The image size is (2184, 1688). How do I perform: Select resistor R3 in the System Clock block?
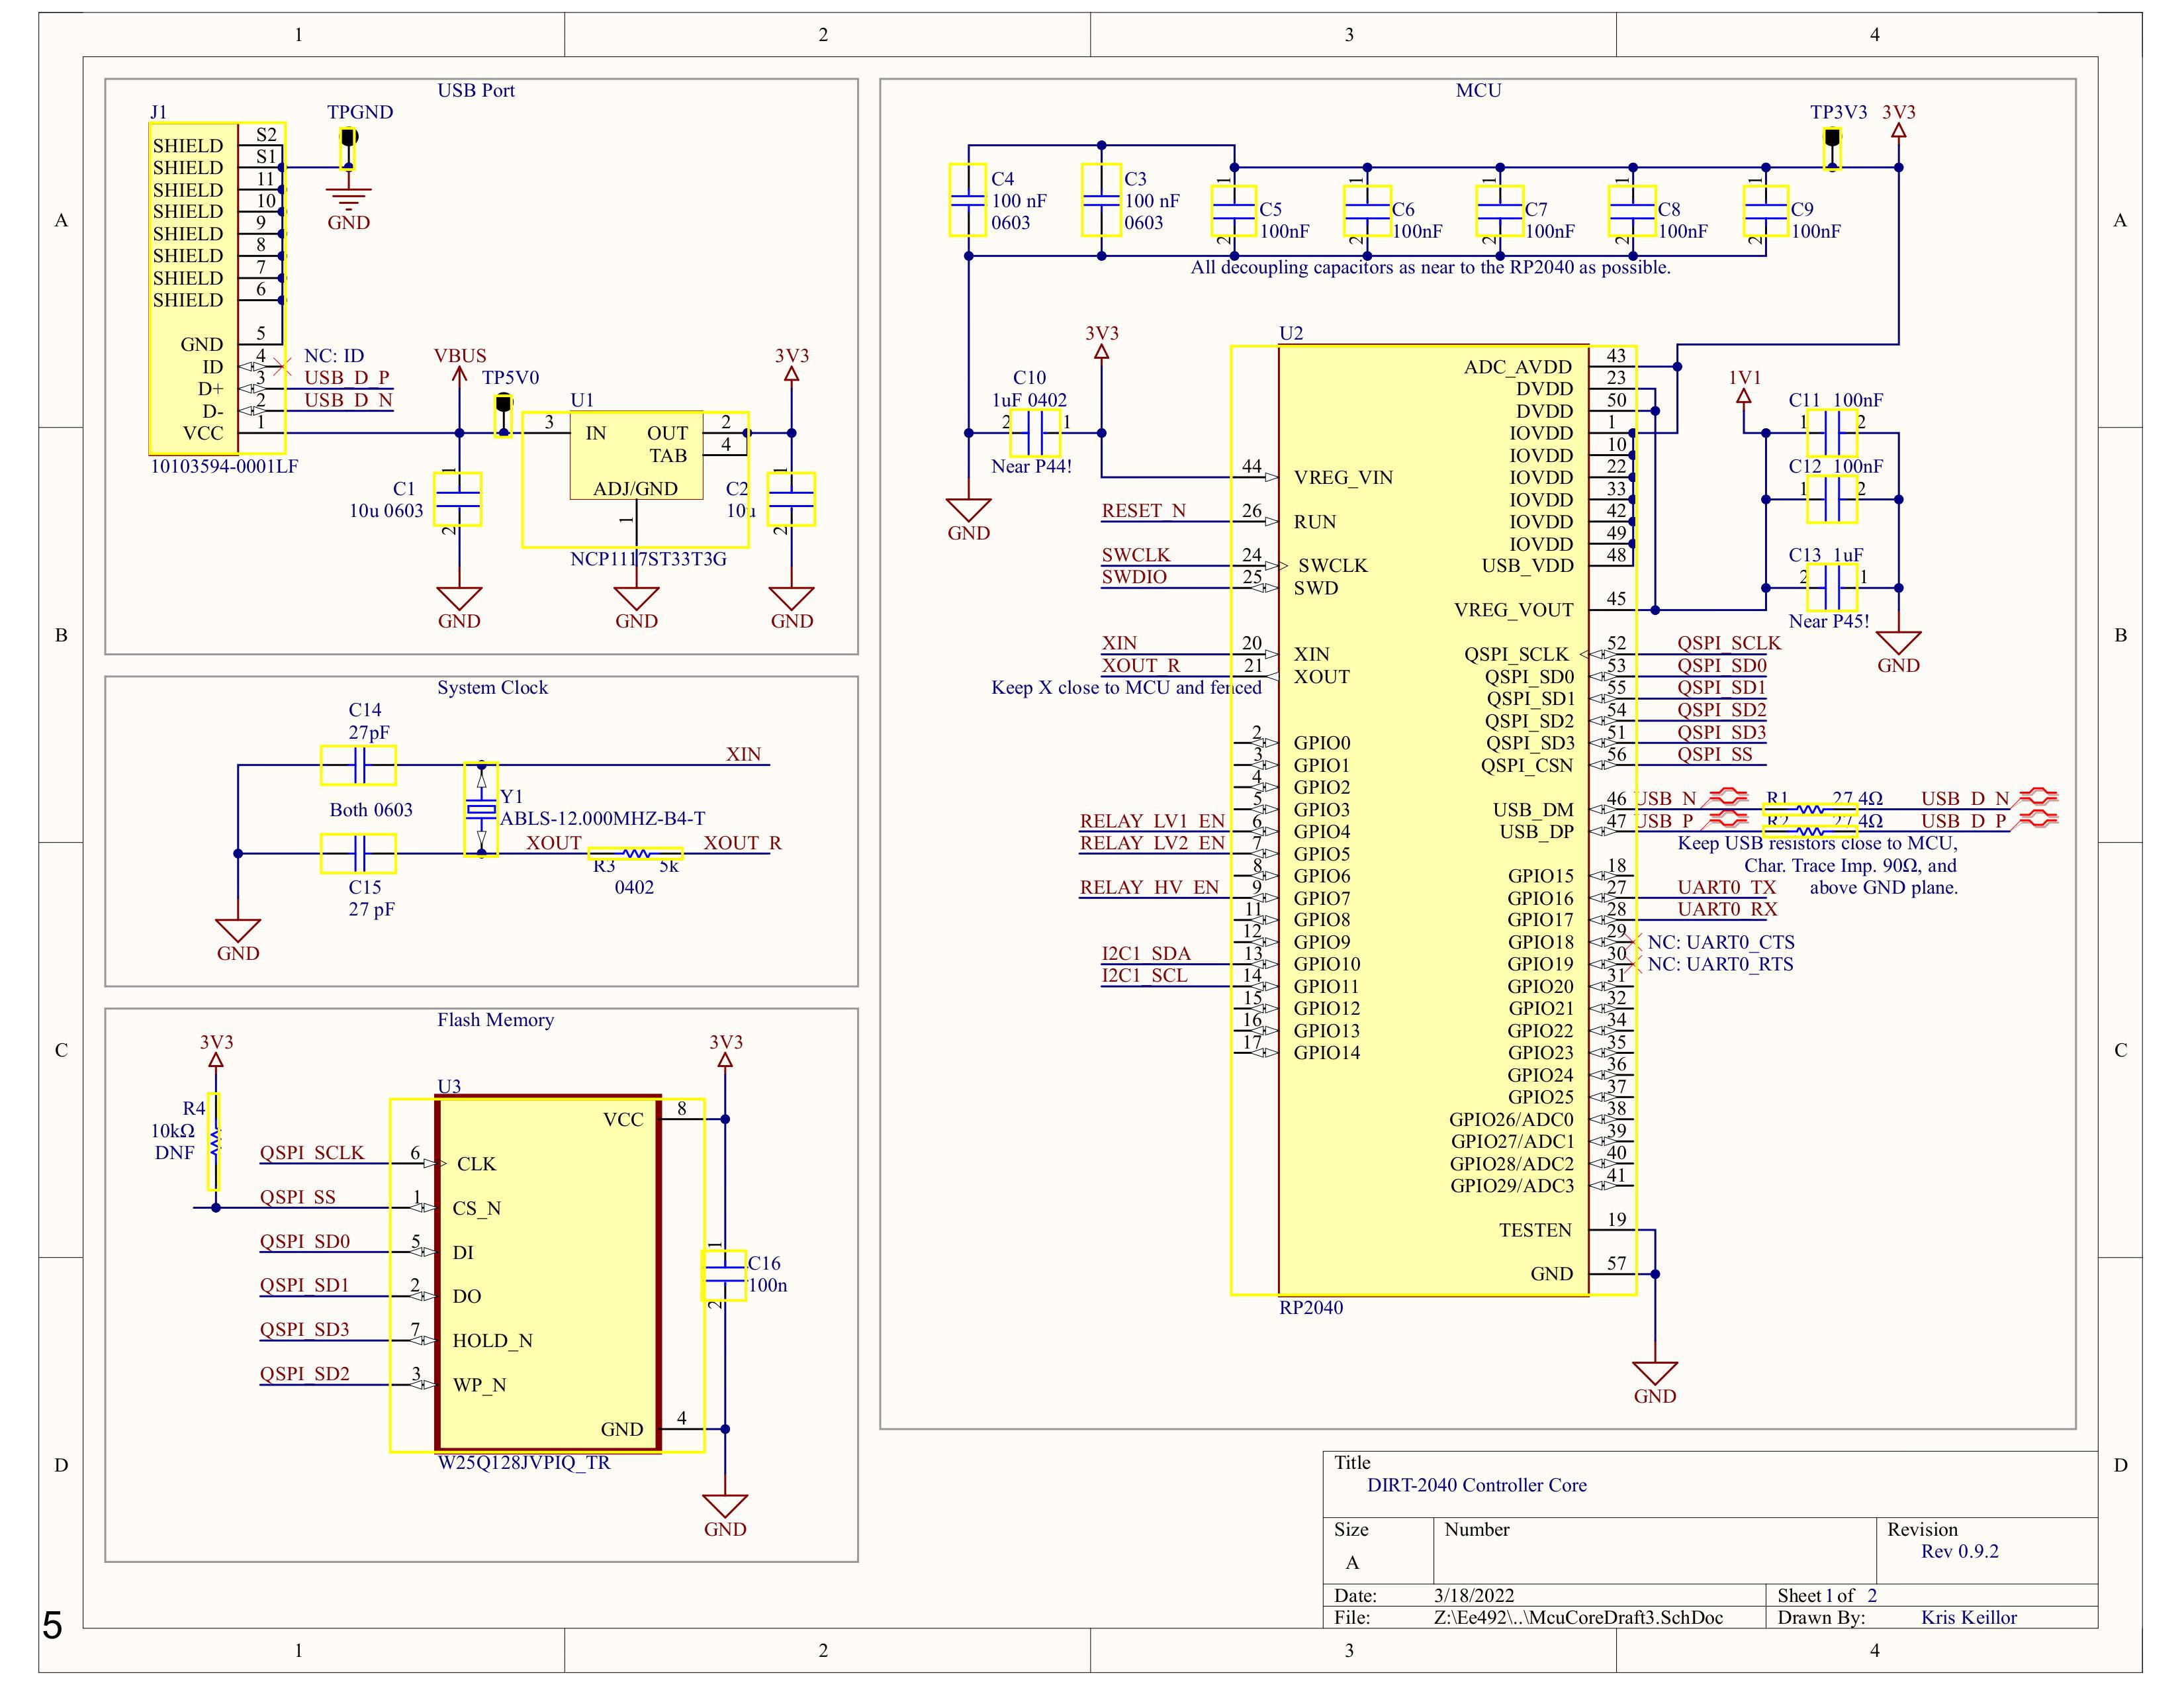[x=635, y=855]
